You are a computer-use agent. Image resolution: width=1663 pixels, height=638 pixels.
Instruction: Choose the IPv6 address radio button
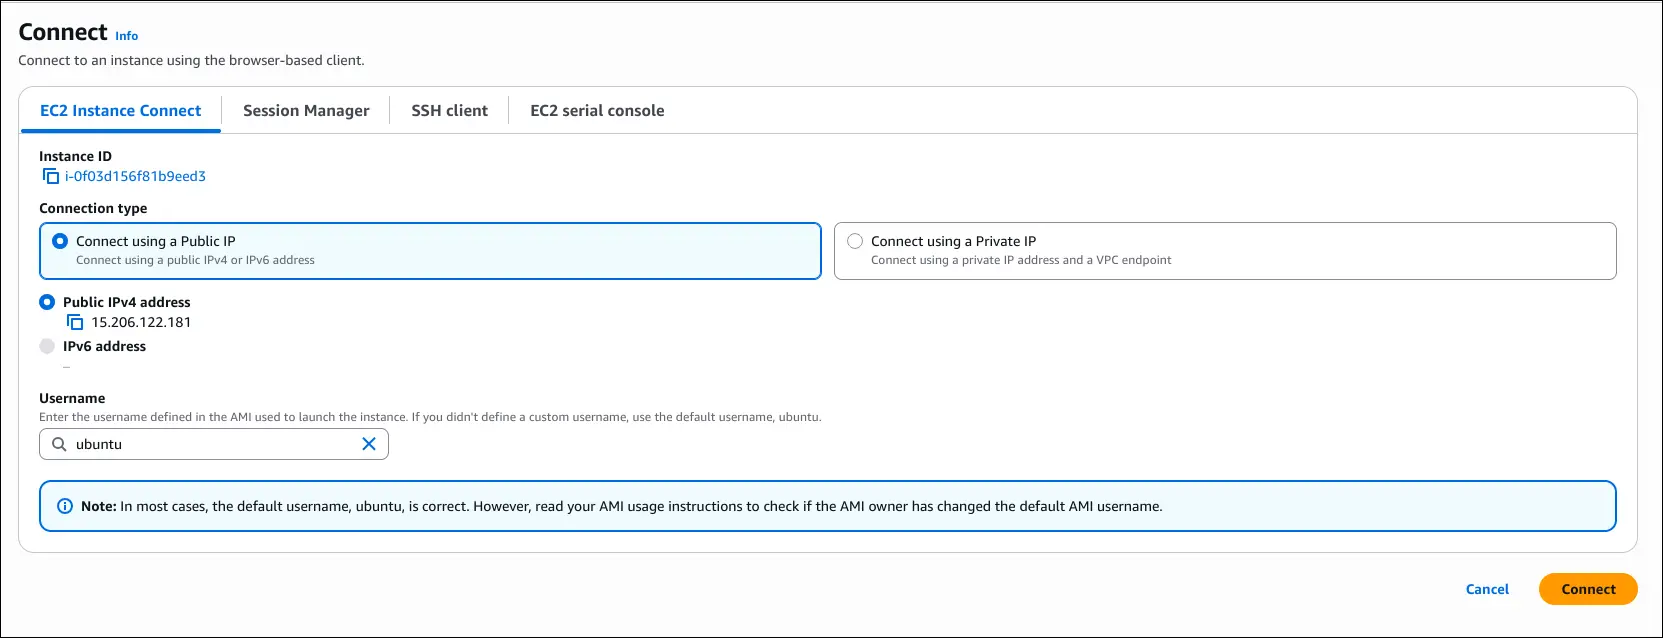tap(47, 346)
